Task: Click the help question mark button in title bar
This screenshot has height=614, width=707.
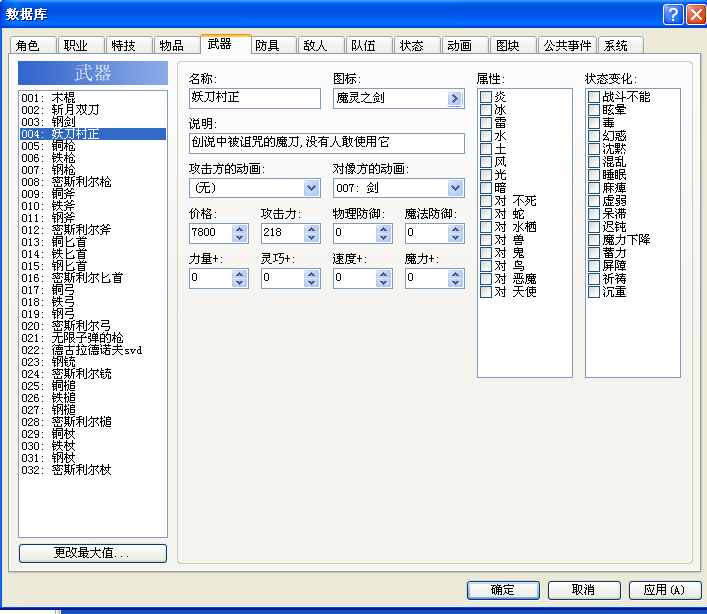Action: pos(673,14)
